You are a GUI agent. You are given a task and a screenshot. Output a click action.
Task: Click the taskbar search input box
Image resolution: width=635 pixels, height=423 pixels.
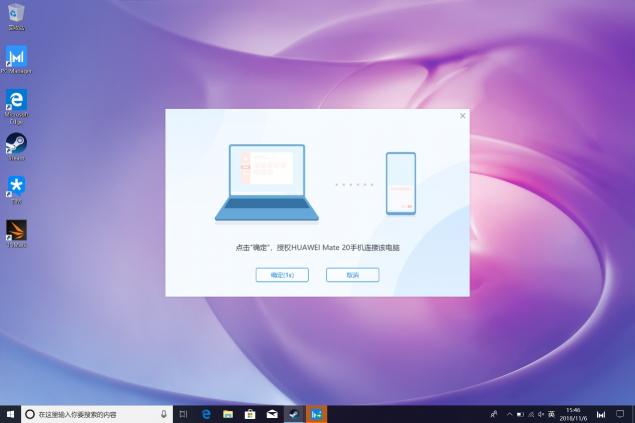click(x=97, y=414)
